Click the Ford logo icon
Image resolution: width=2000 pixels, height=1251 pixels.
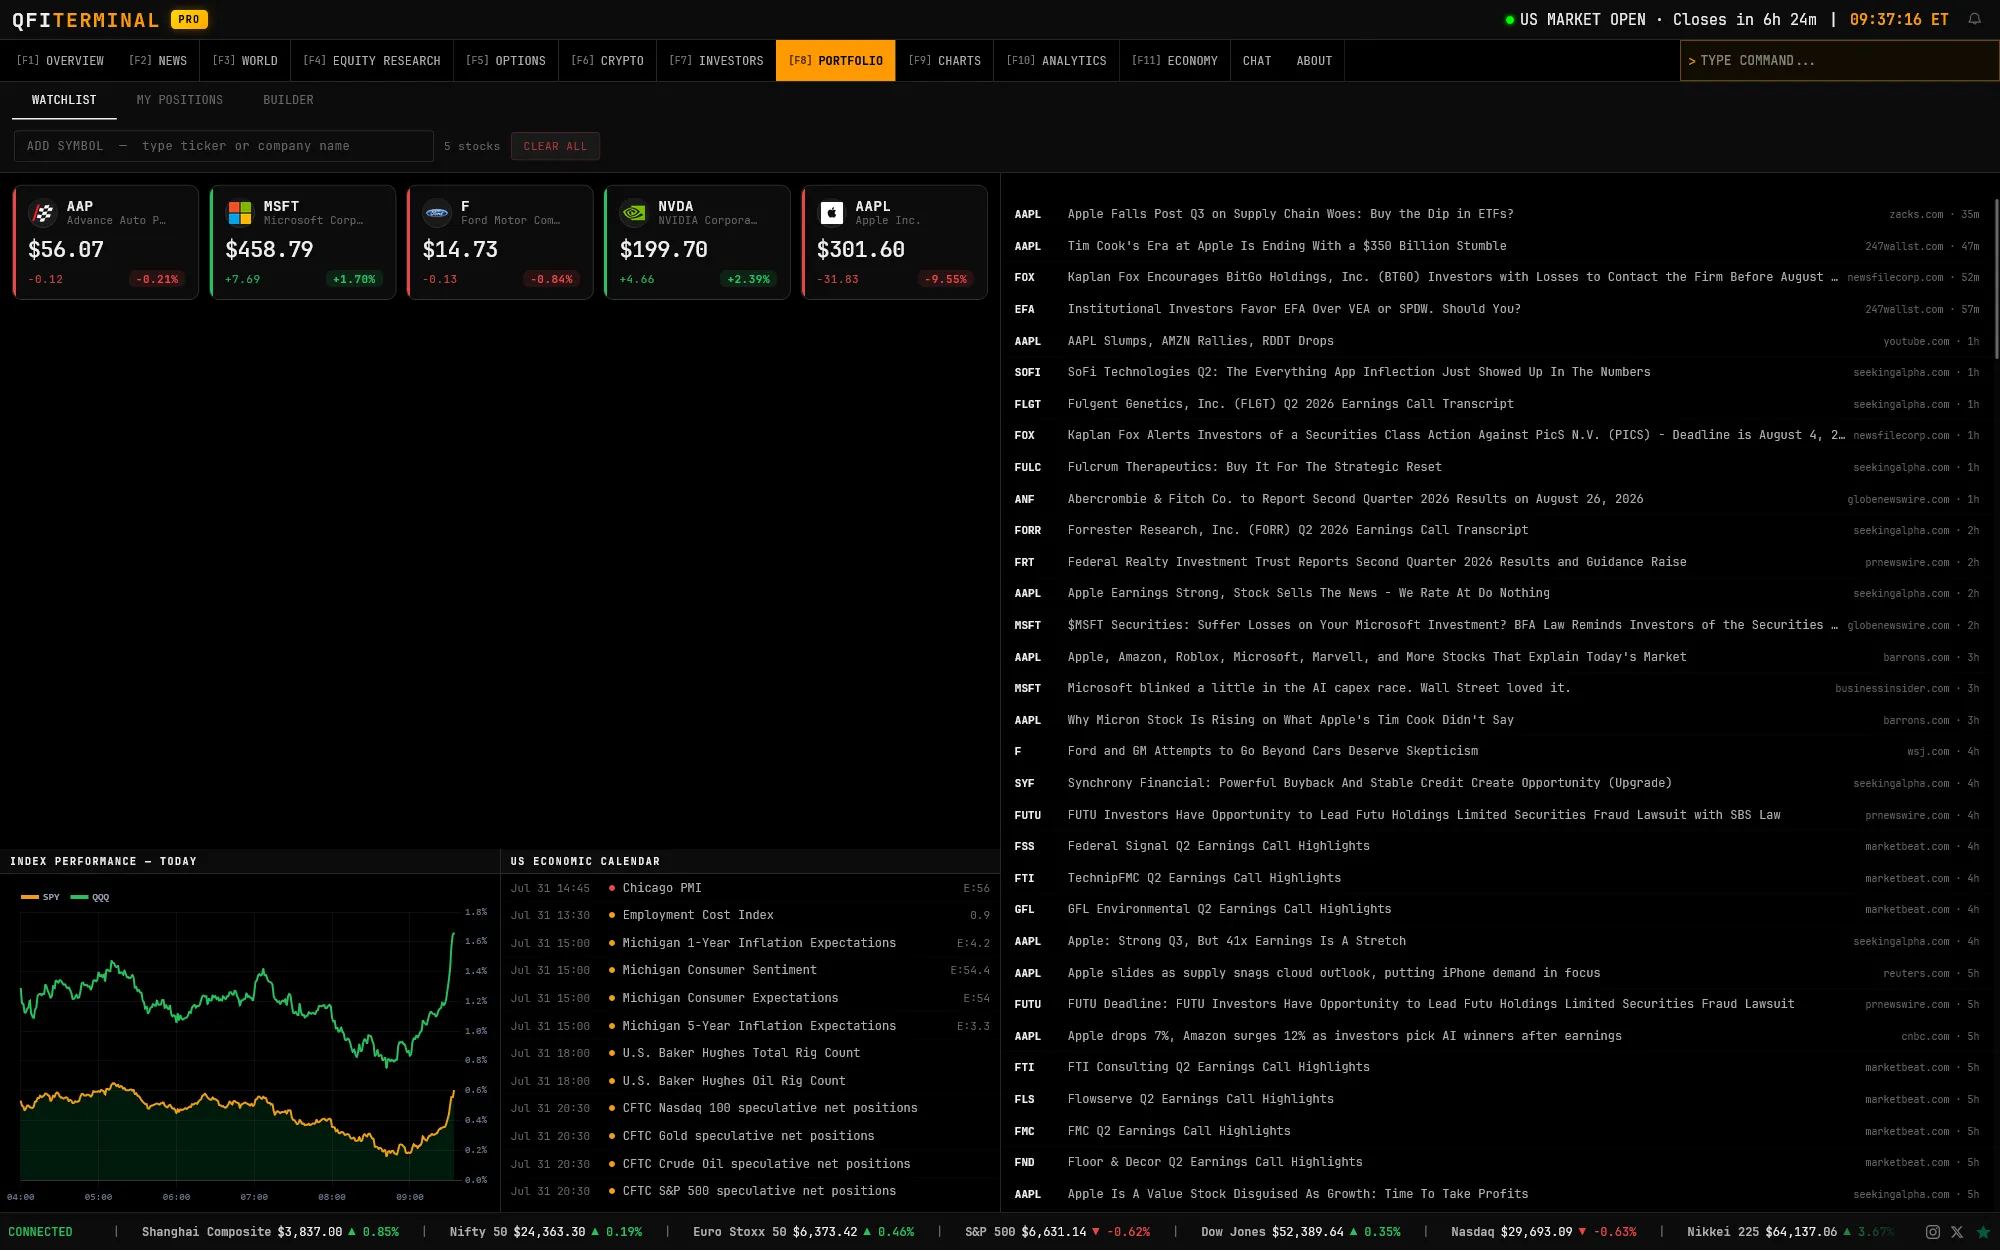click(437, 213)
